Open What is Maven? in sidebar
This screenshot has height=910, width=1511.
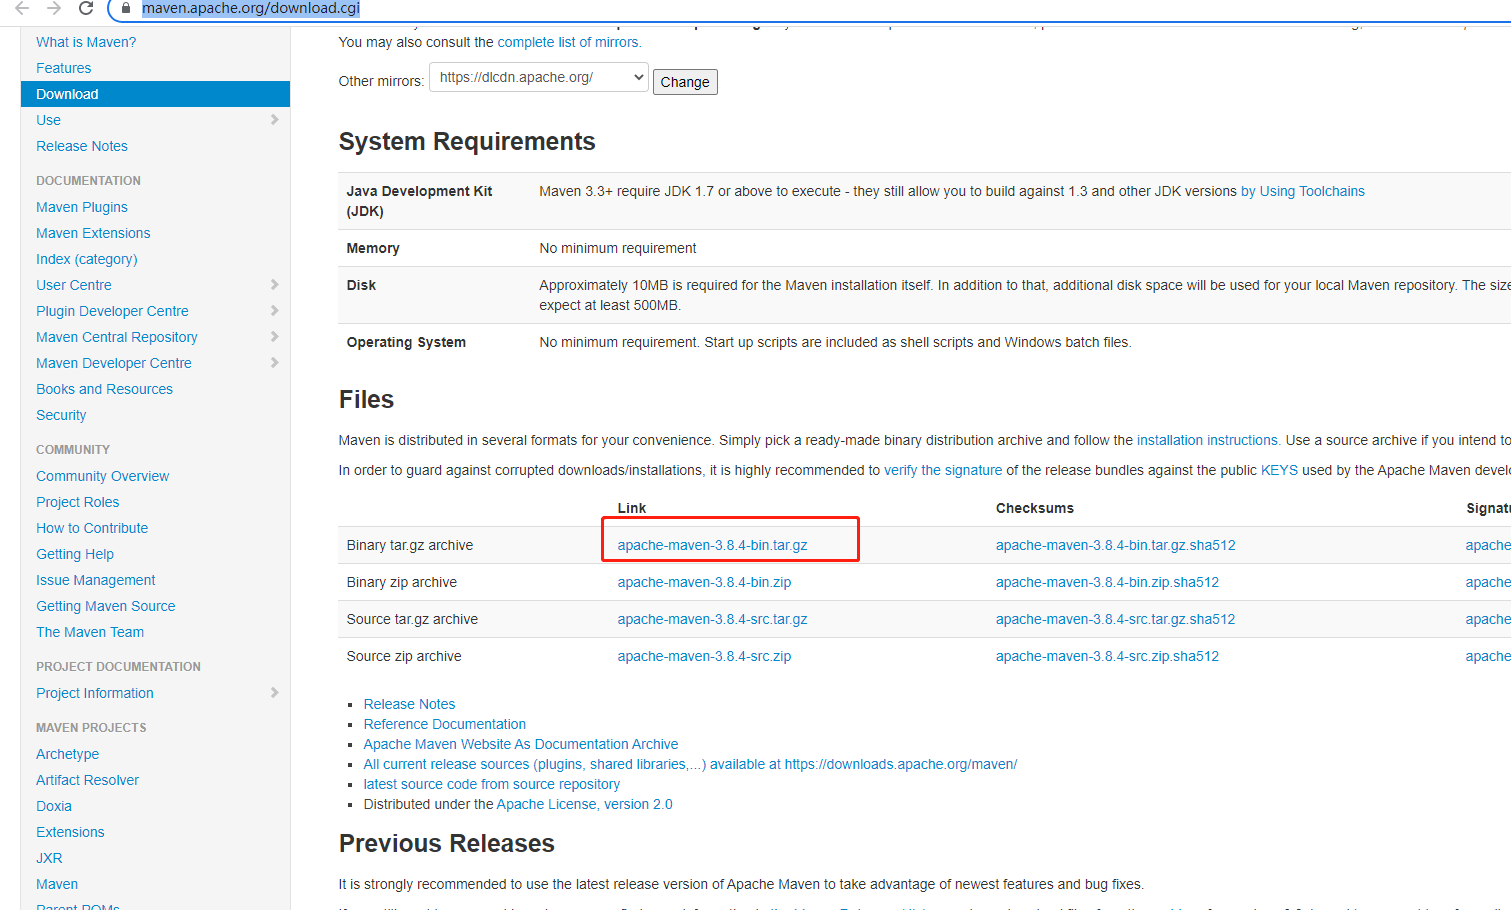click(x=86, y=42)
